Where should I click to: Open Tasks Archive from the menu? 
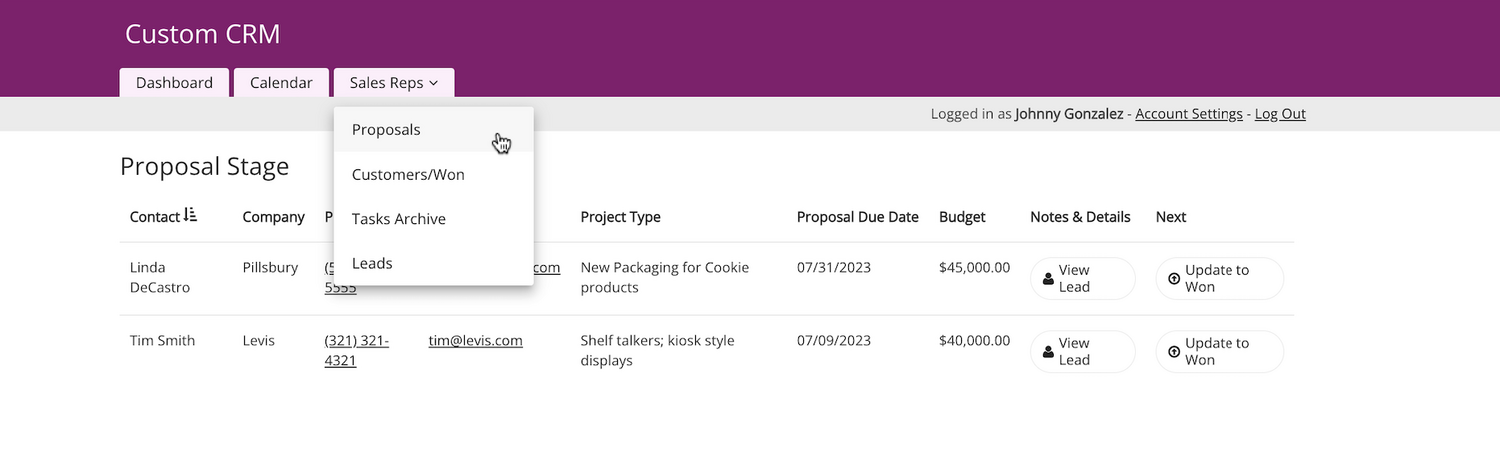[398, 219]
